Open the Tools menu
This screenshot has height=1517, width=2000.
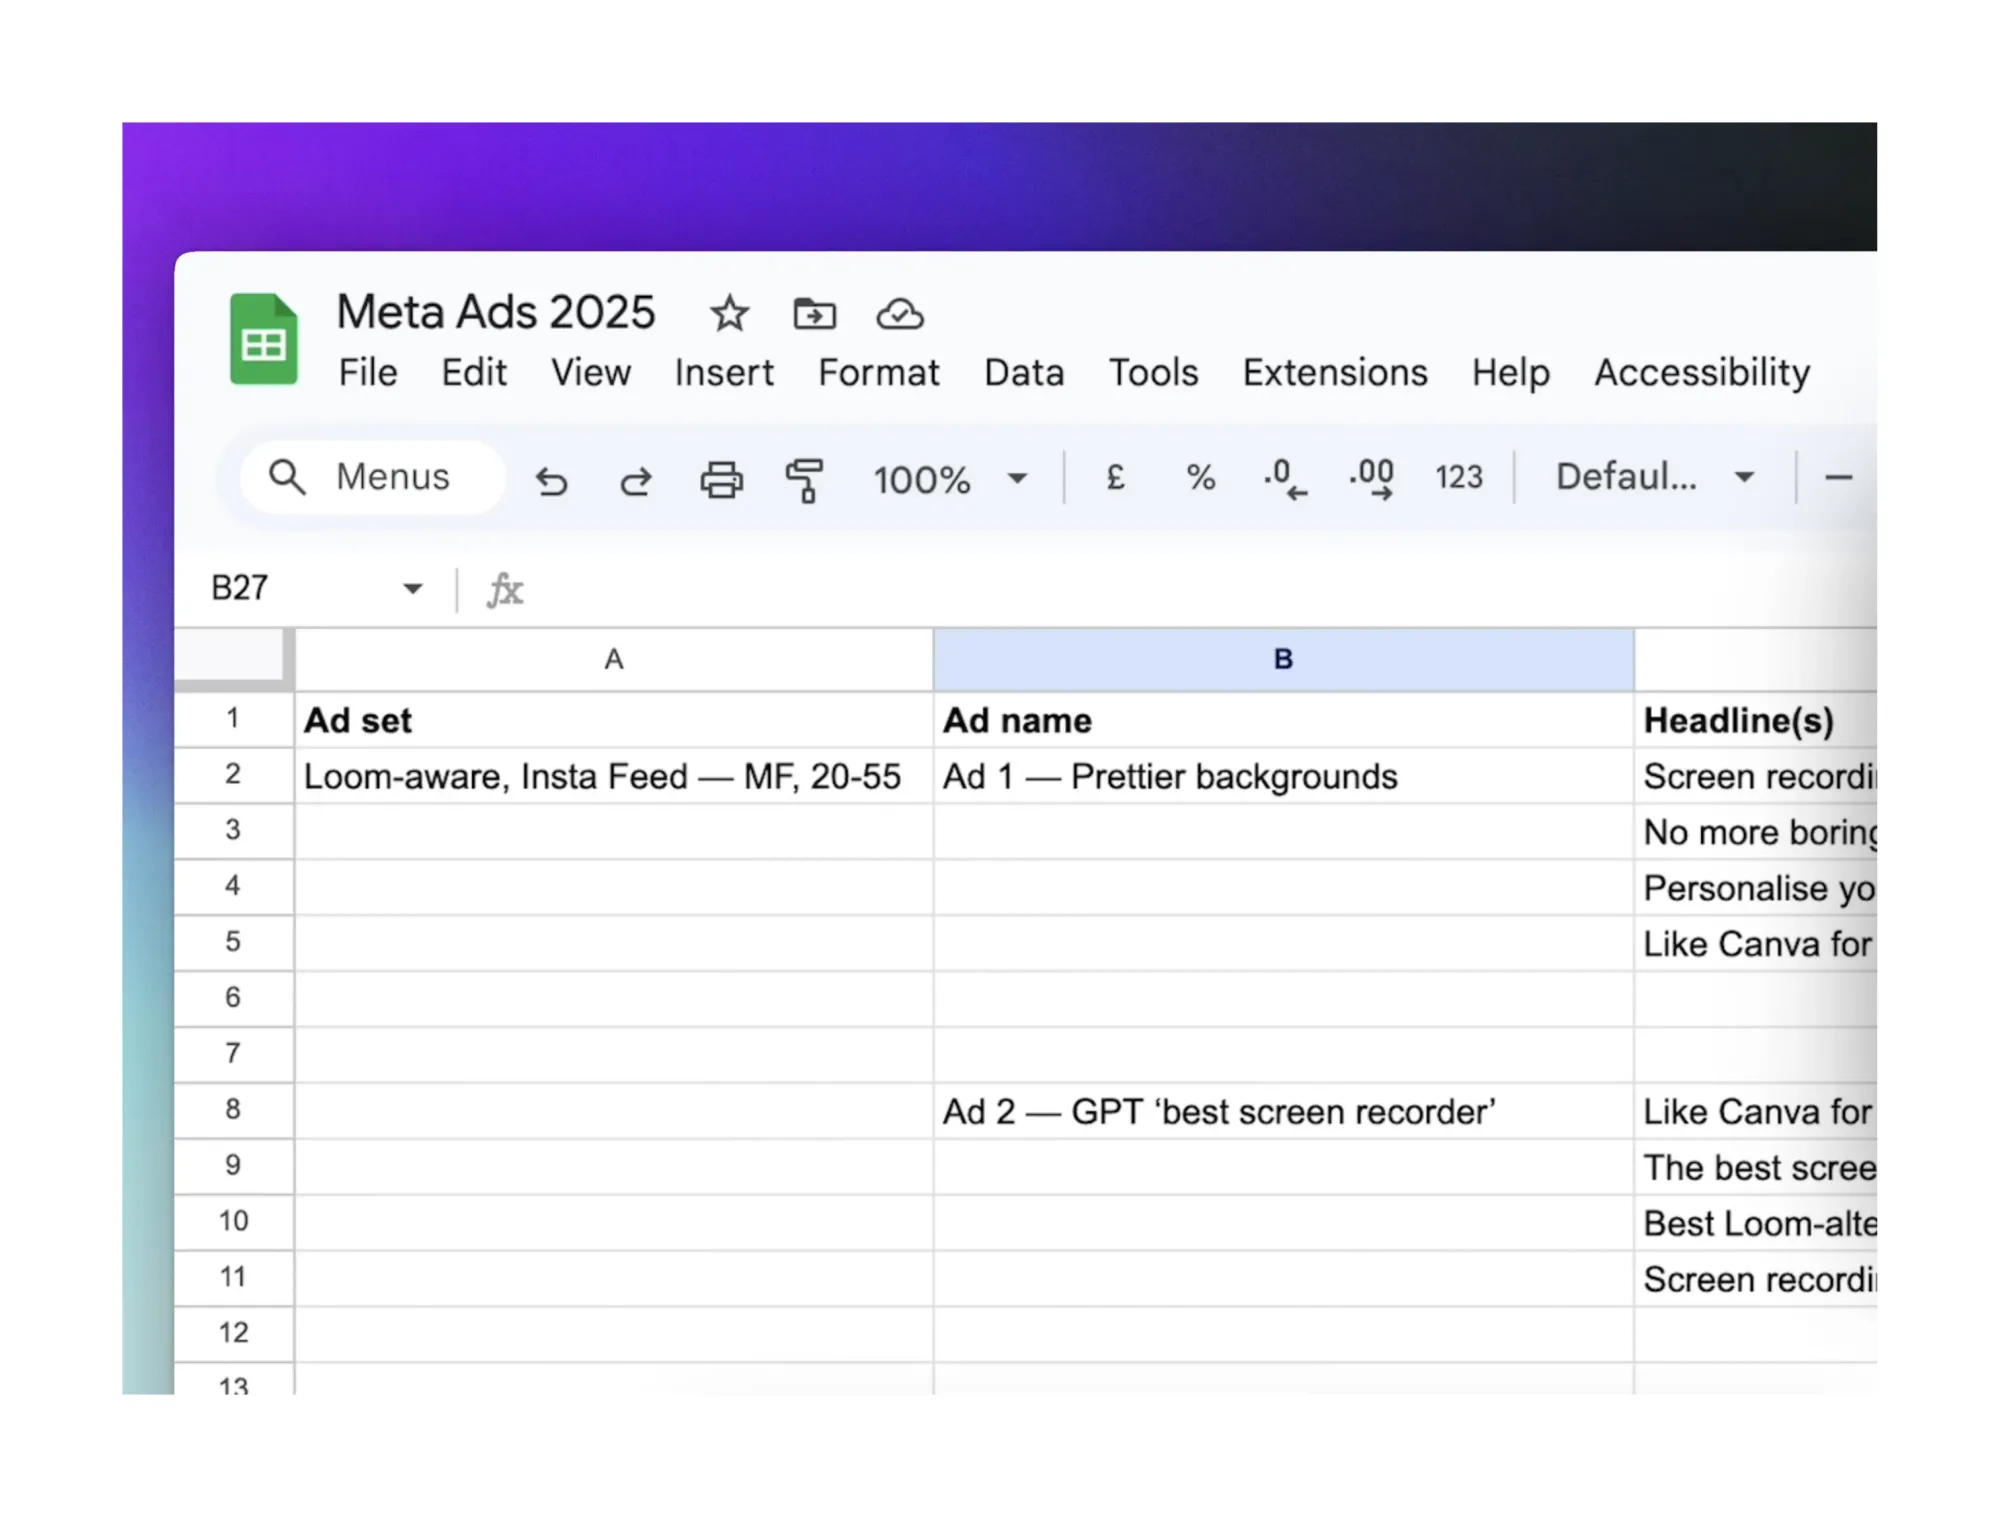point(1153,373)
